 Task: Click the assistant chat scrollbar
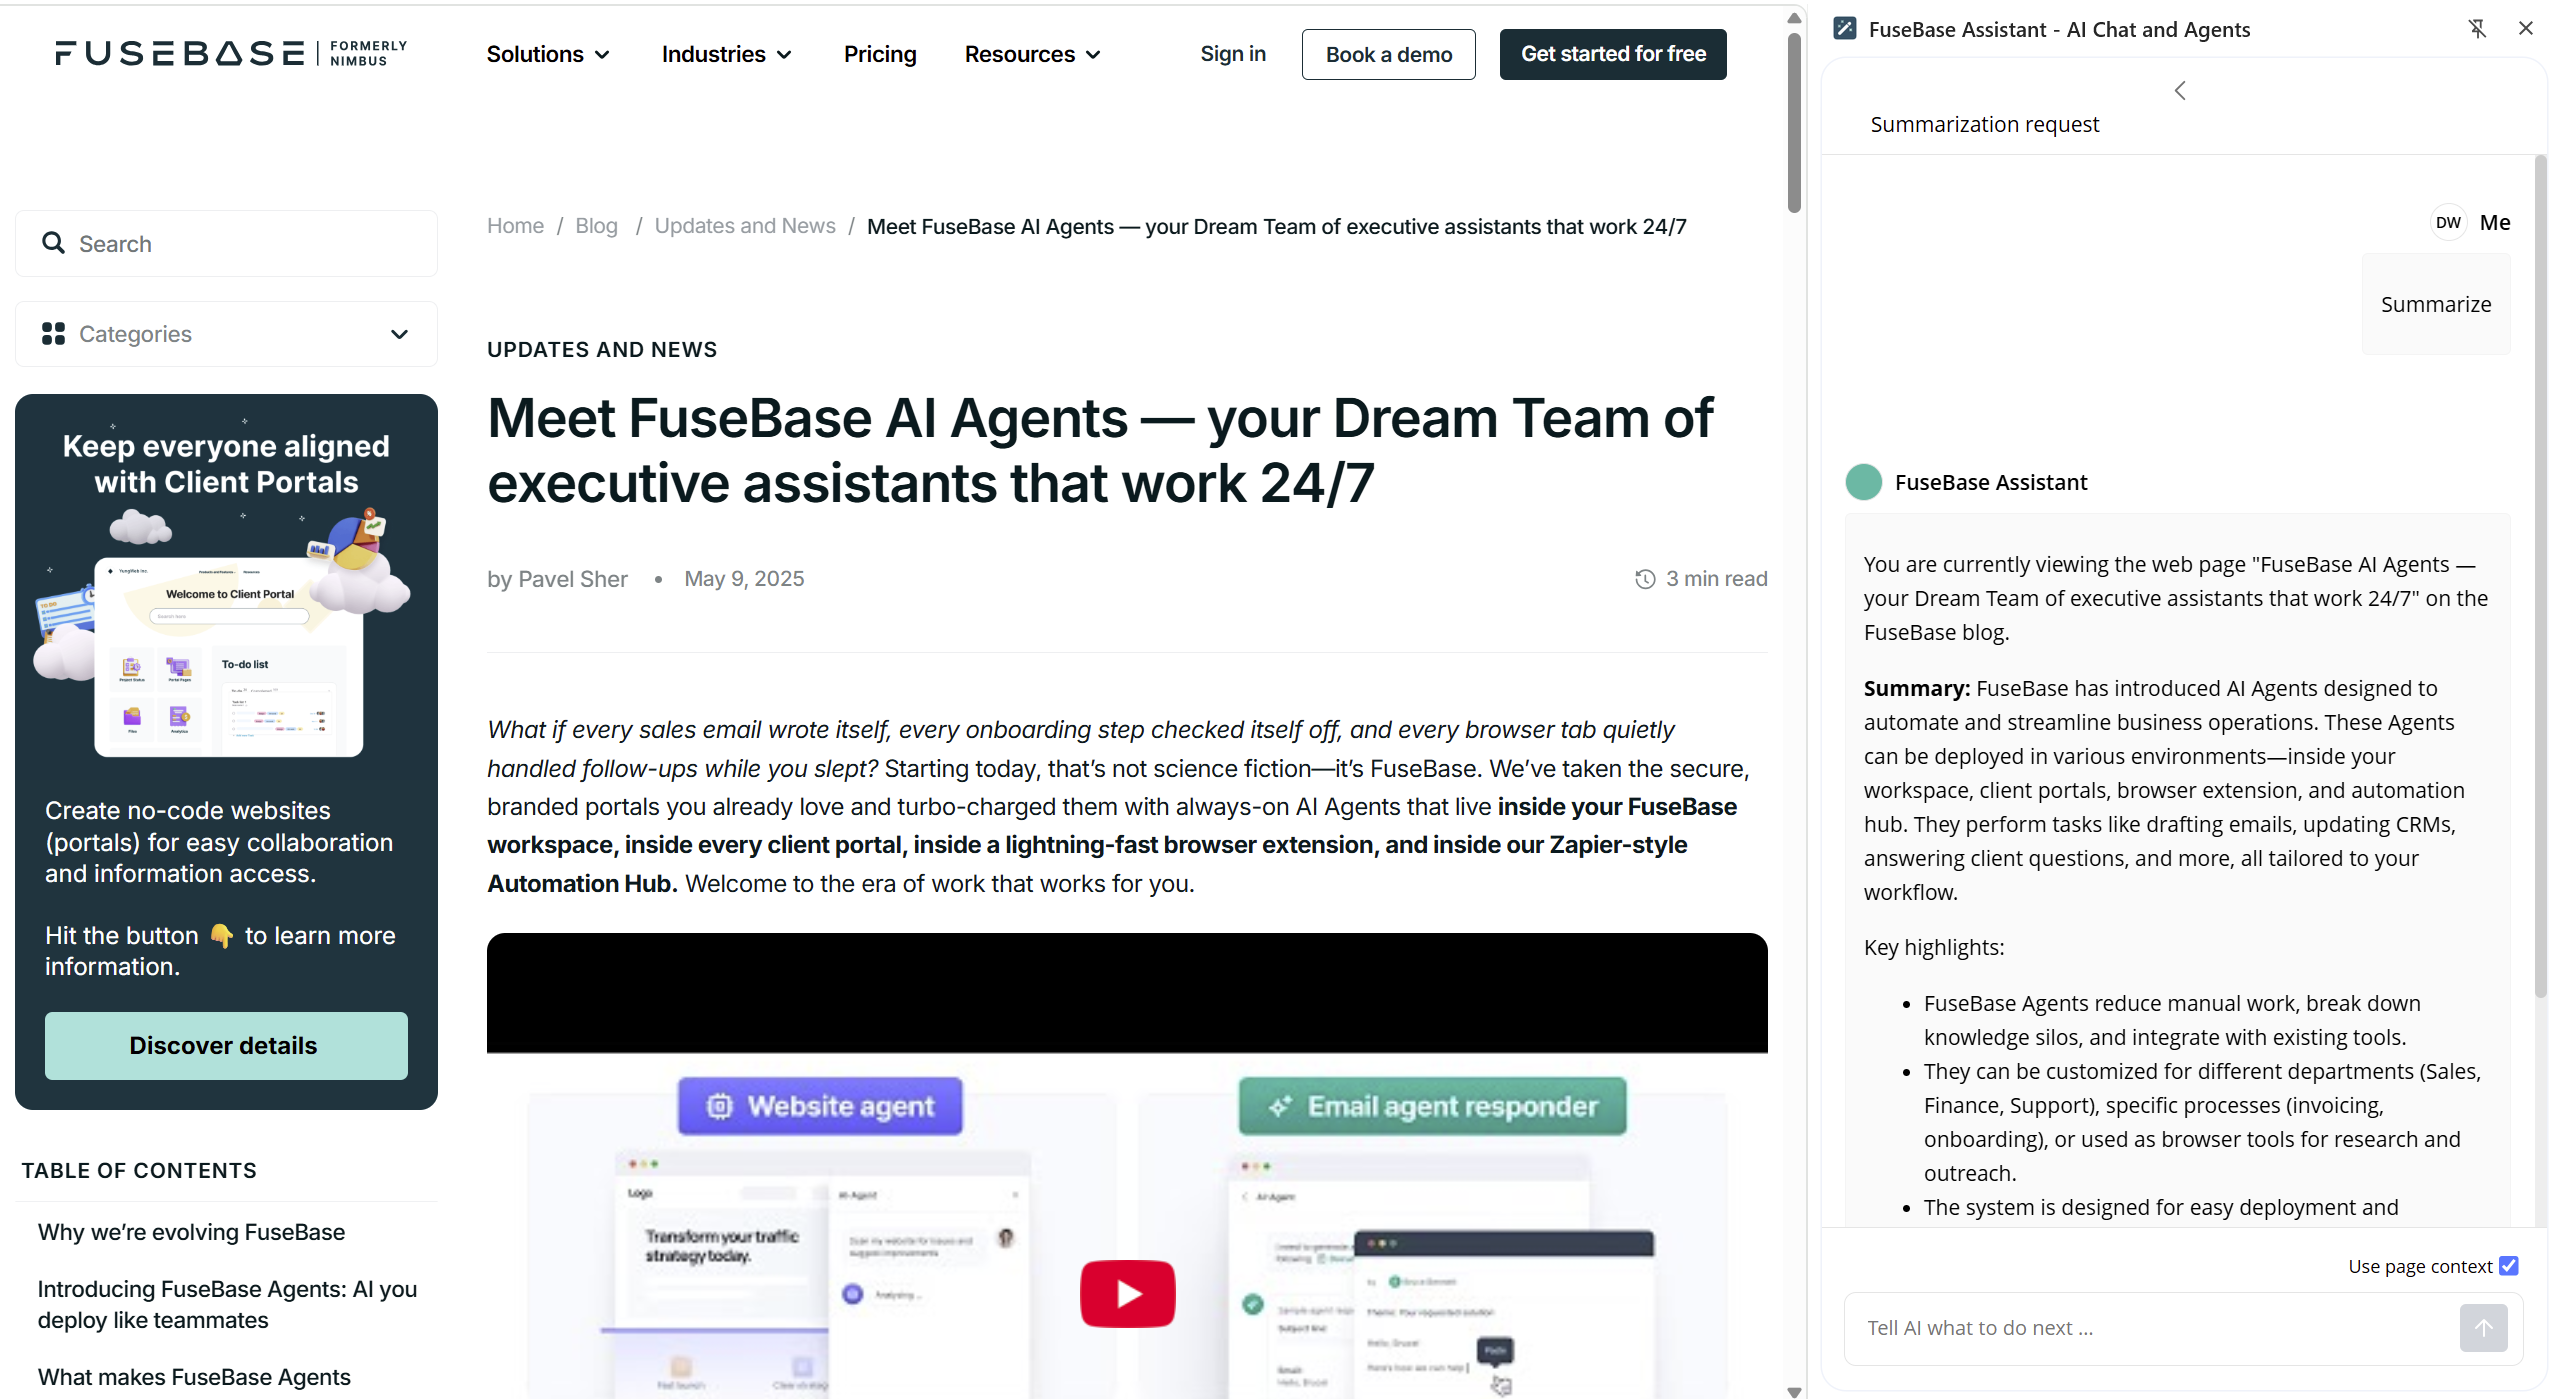pos(2541,575)
